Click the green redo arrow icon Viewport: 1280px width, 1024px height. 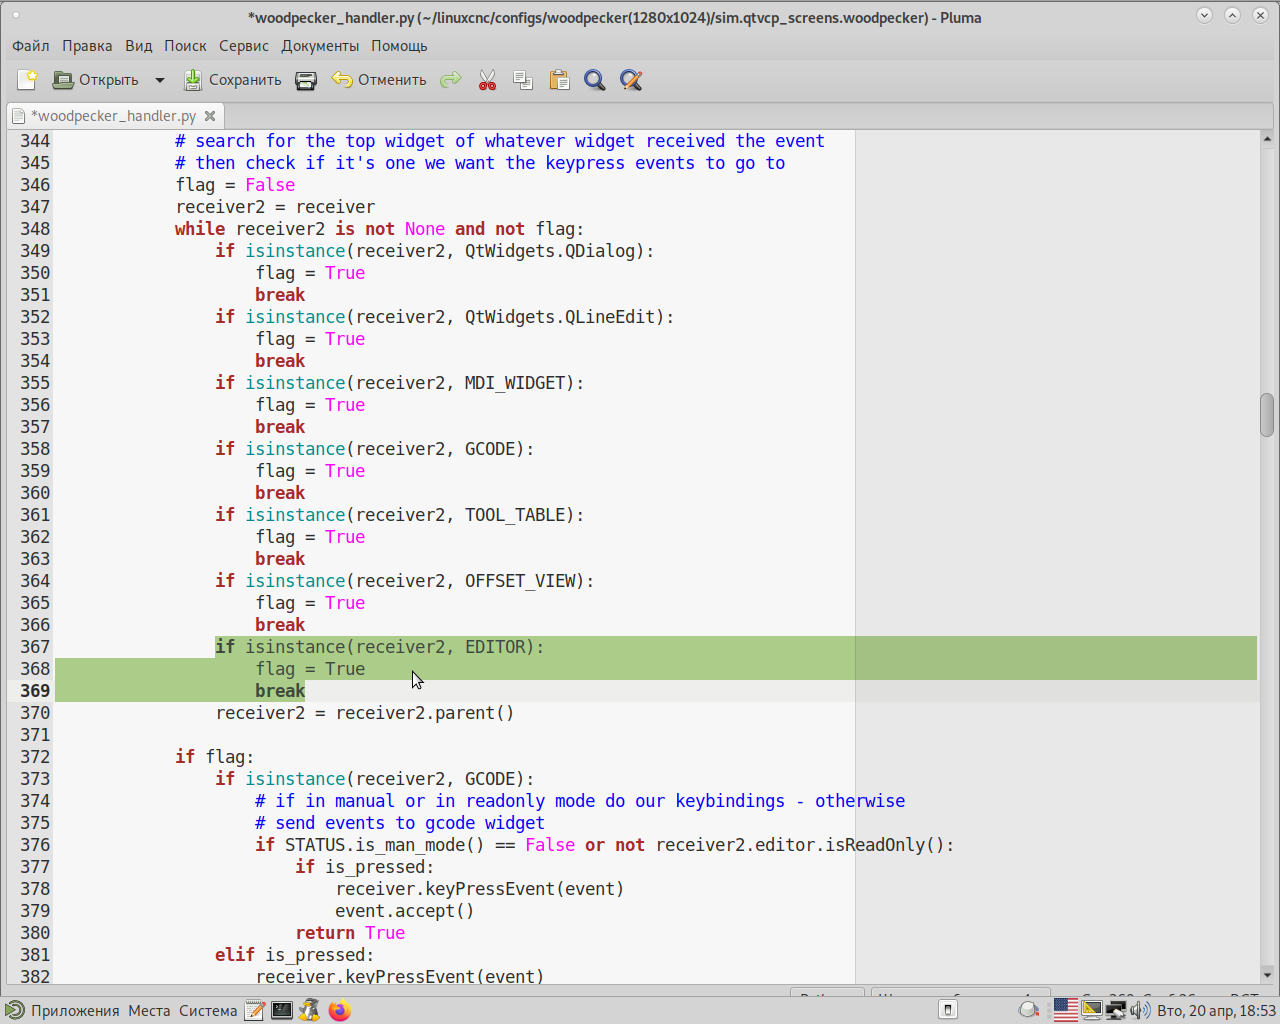pos(451,80)
